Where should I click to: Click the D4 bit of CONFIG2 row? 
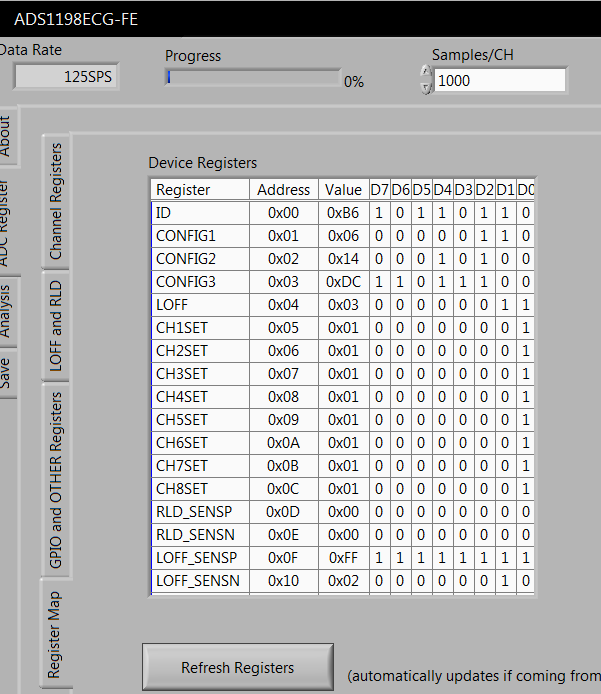tap(442, 259)
